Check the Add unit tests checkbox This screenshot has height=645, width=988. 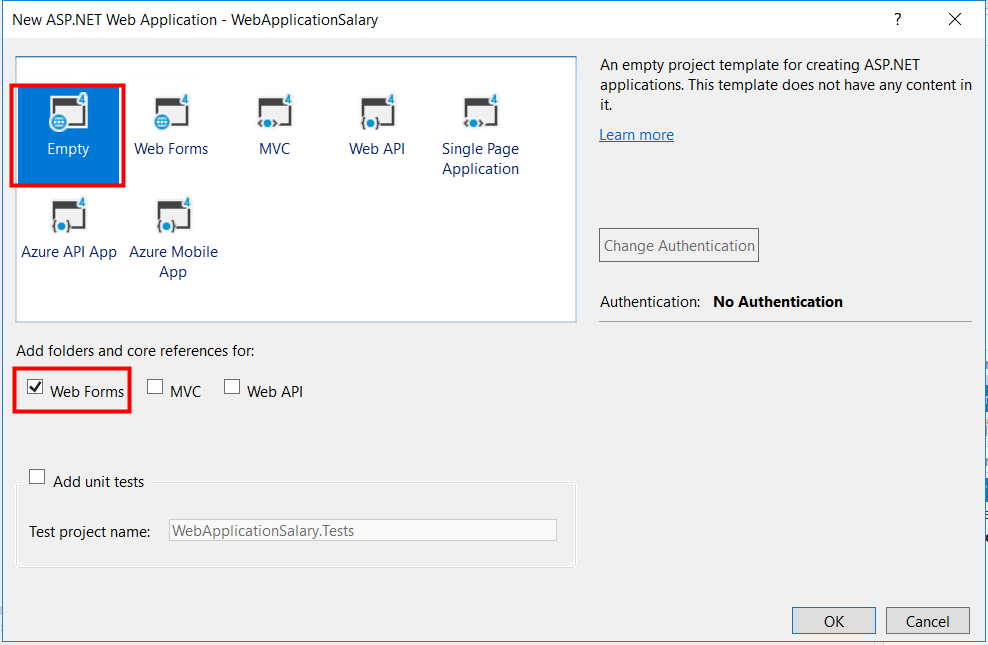coord(37,477)
